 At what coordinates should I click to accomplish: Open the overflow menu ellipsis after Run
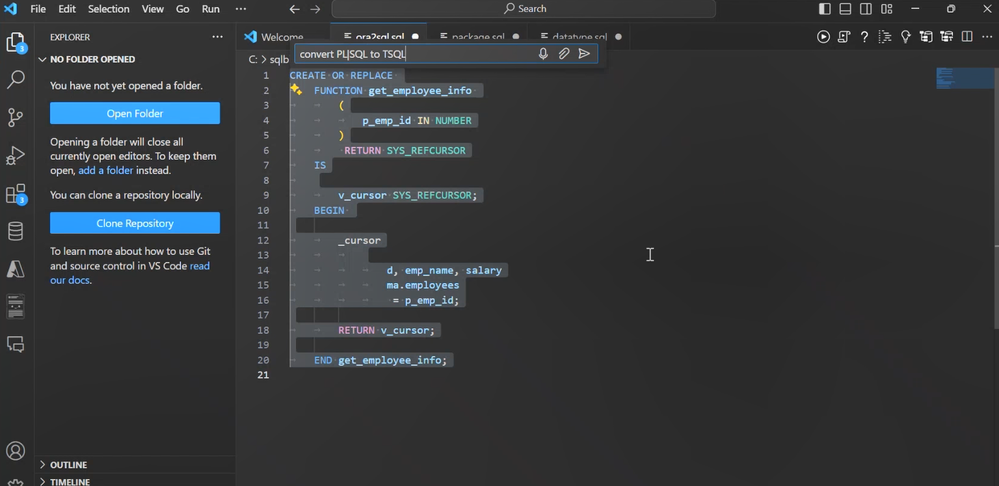240,9
